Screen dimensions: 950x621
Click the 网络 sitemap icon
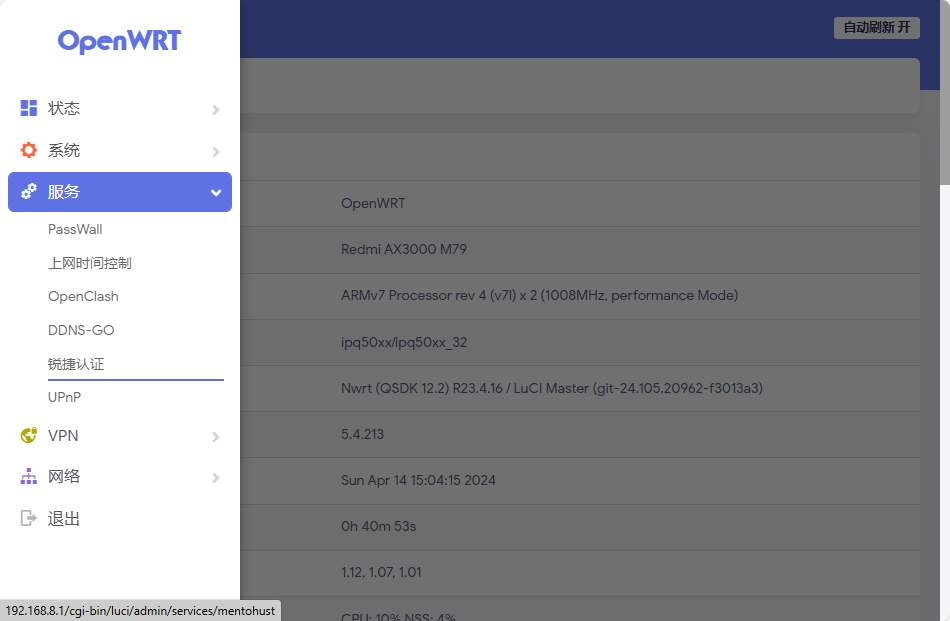click(29, 477)
